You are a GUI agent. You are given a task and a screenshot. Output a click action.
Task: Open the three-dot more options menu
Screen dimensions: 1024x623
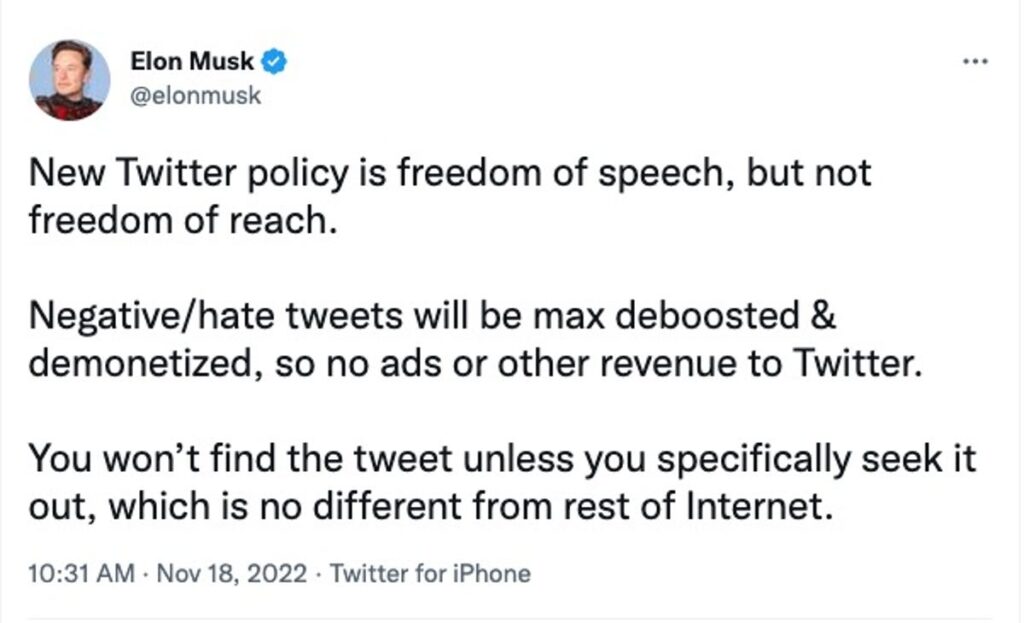(x=975, y=61)
